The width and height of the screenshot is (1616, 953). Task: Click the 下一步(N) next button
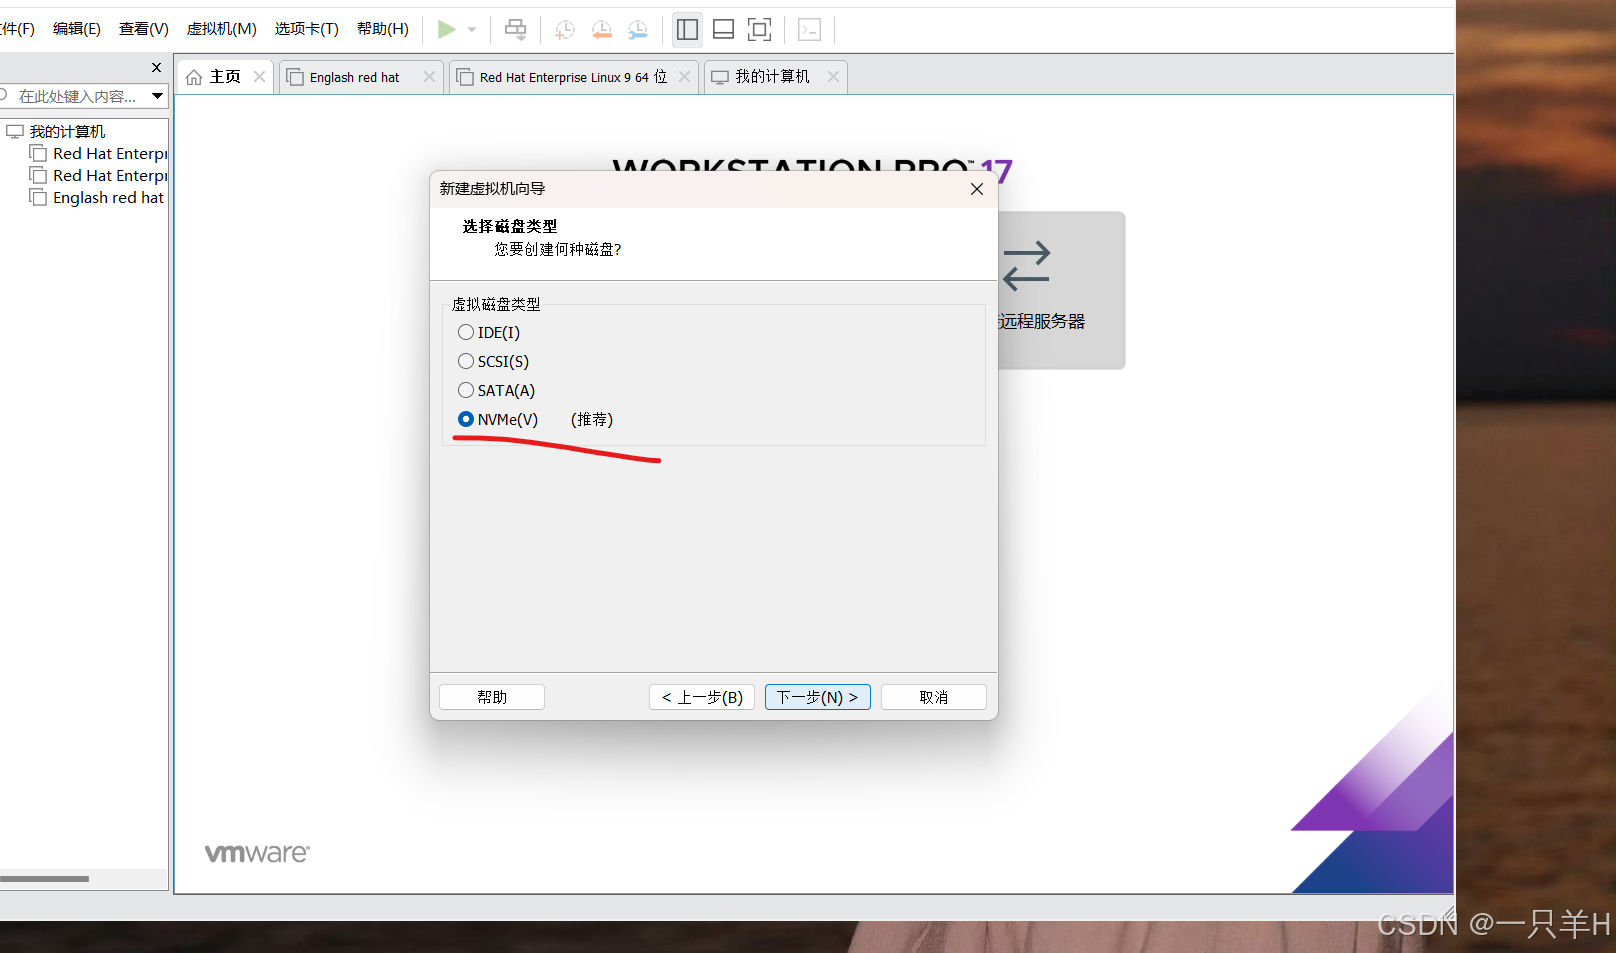coord(818,697)
